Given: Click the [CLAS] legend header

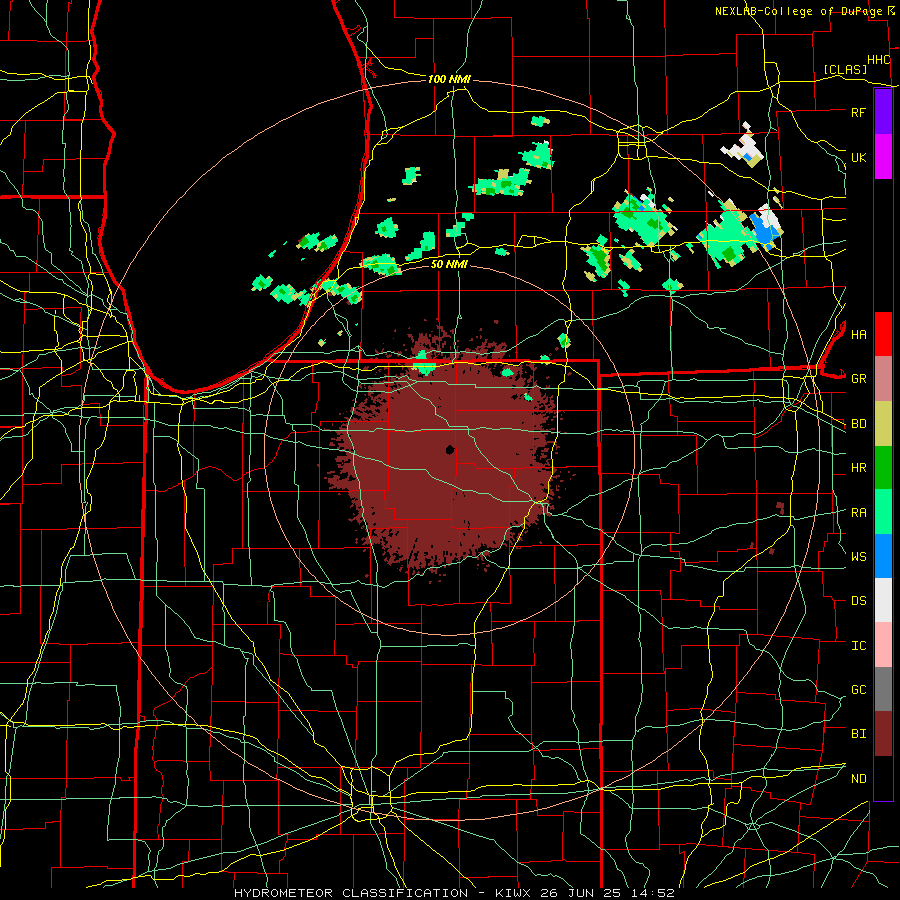Looking at the screenshot, I should (x=845, y=69).
